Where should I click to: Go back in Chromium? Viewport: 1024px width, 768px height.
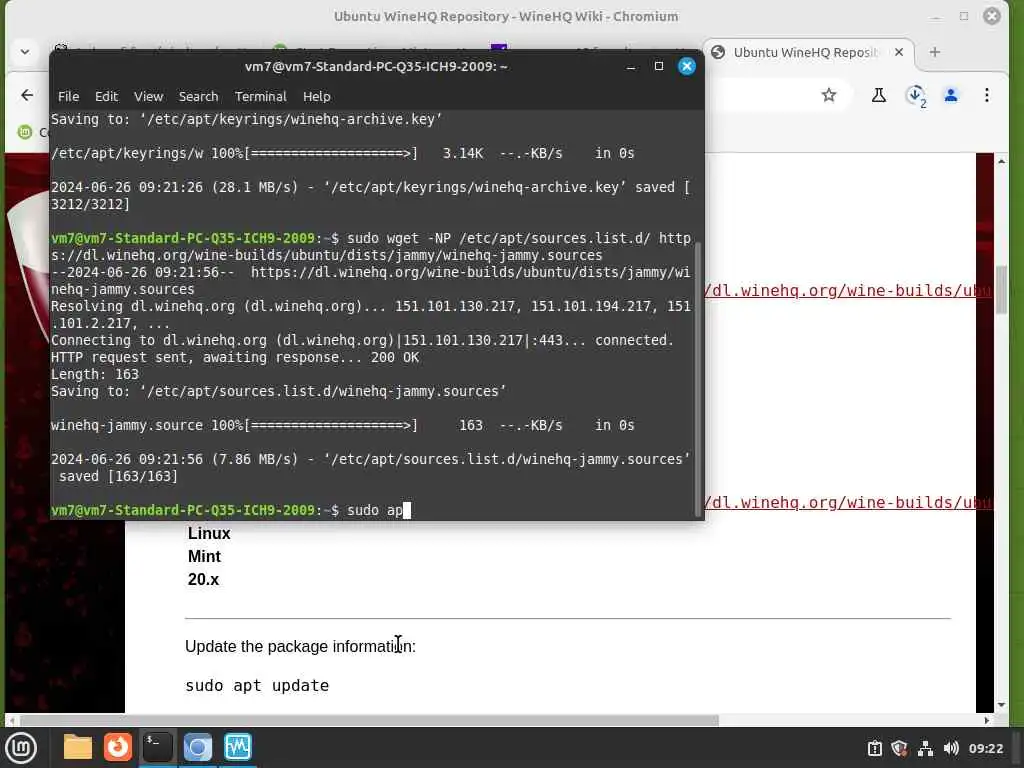pyautogui.click(x=27, y=95)
